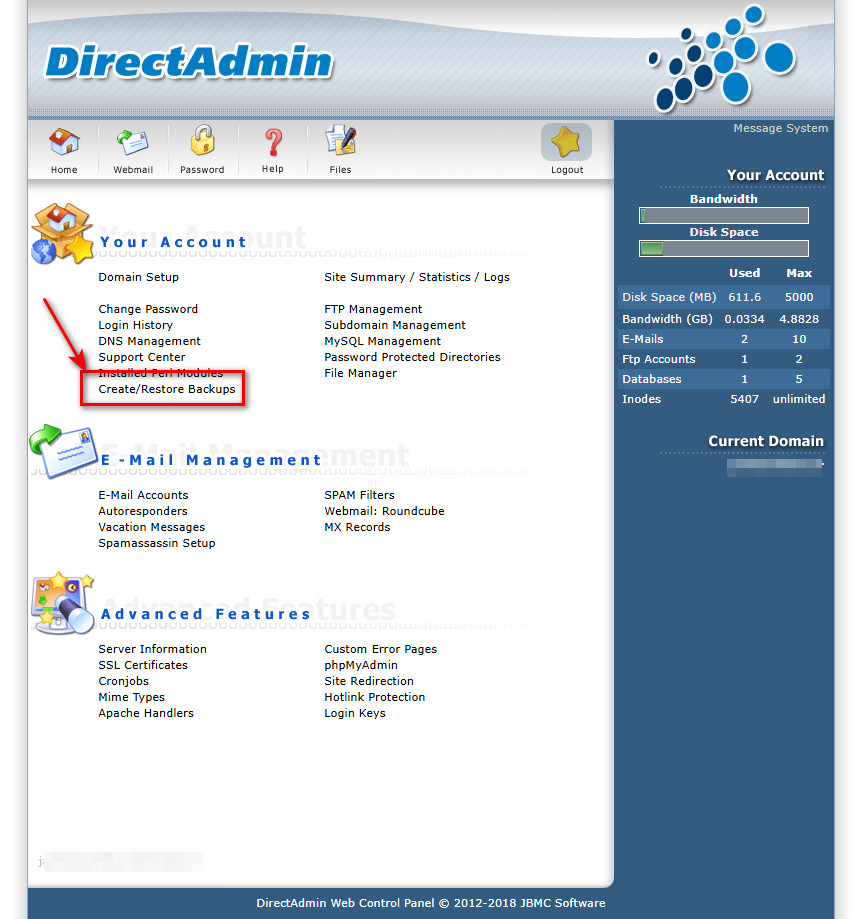Open Create/Restore Backups link
Viewport: 859px width, 919px height.
tap(167, 389)
